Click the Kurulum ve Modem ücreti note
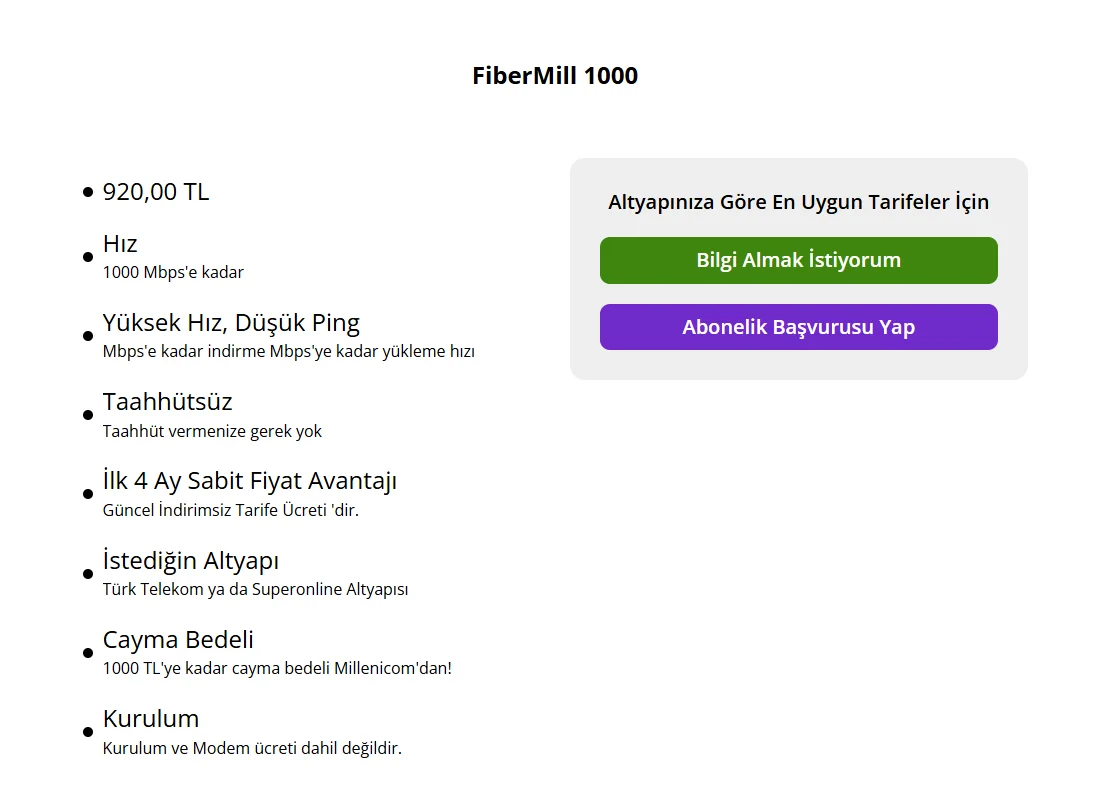 pyautogui.click(x=252, y=748)
